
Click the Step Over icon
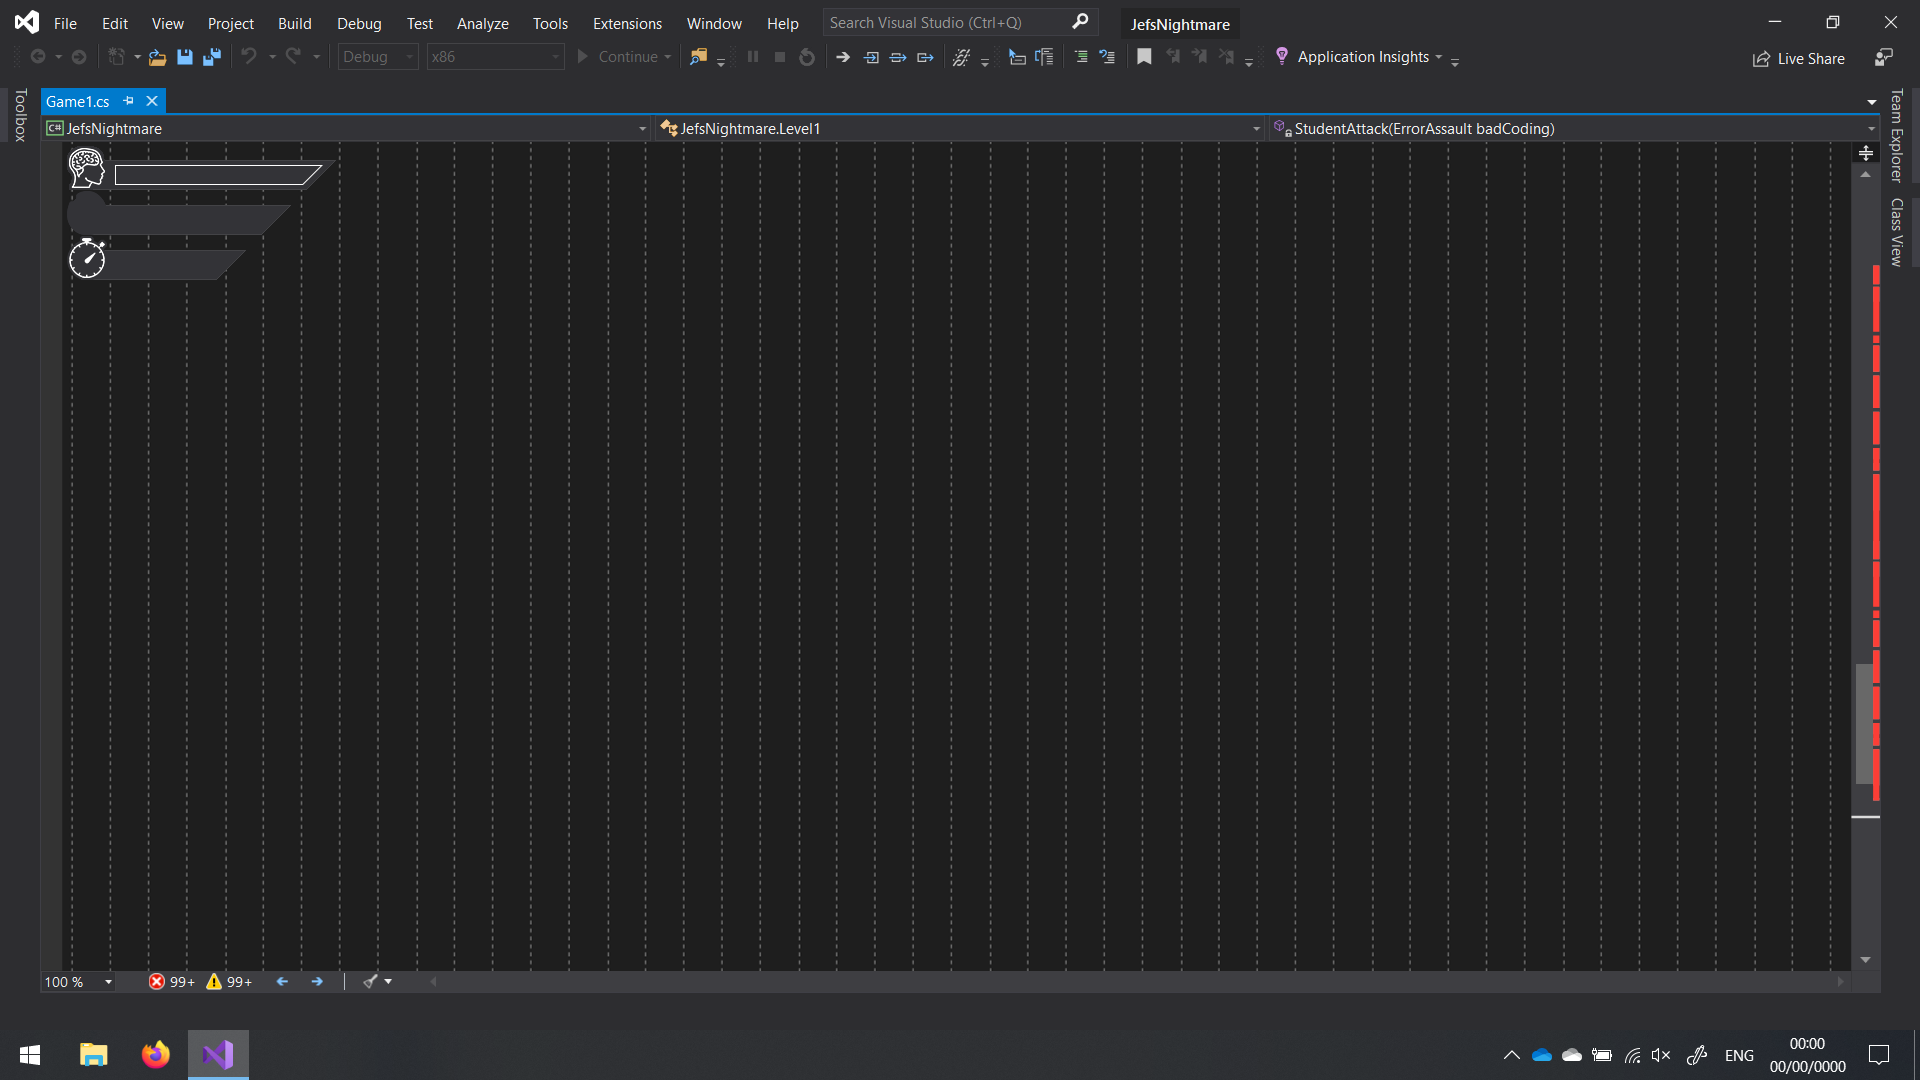(x=899, y=57)
